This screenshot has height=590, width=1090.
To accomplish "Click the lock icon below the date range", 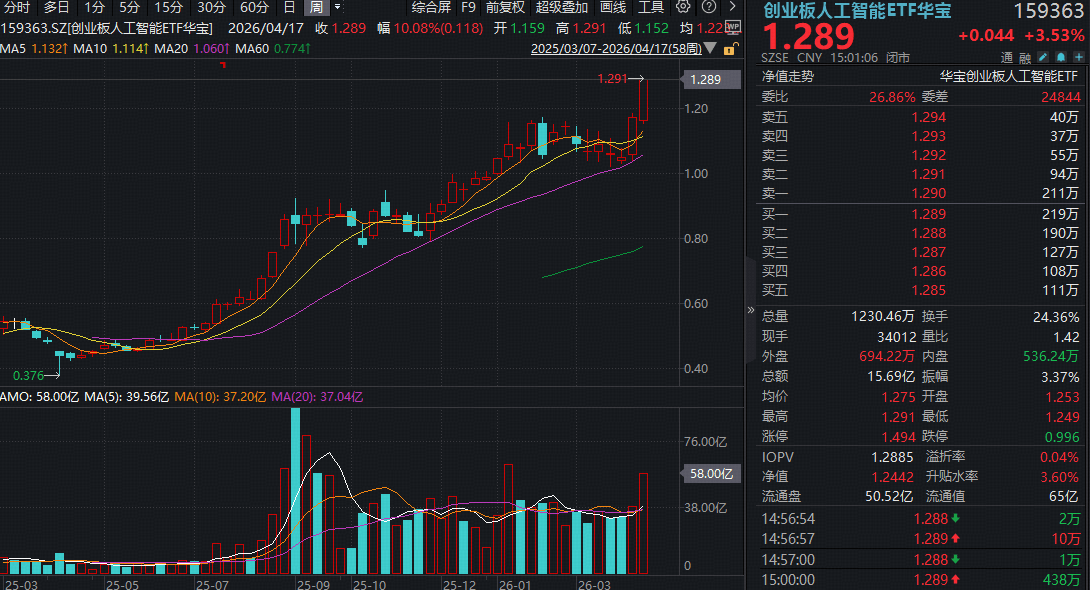I will coord(729,50).
